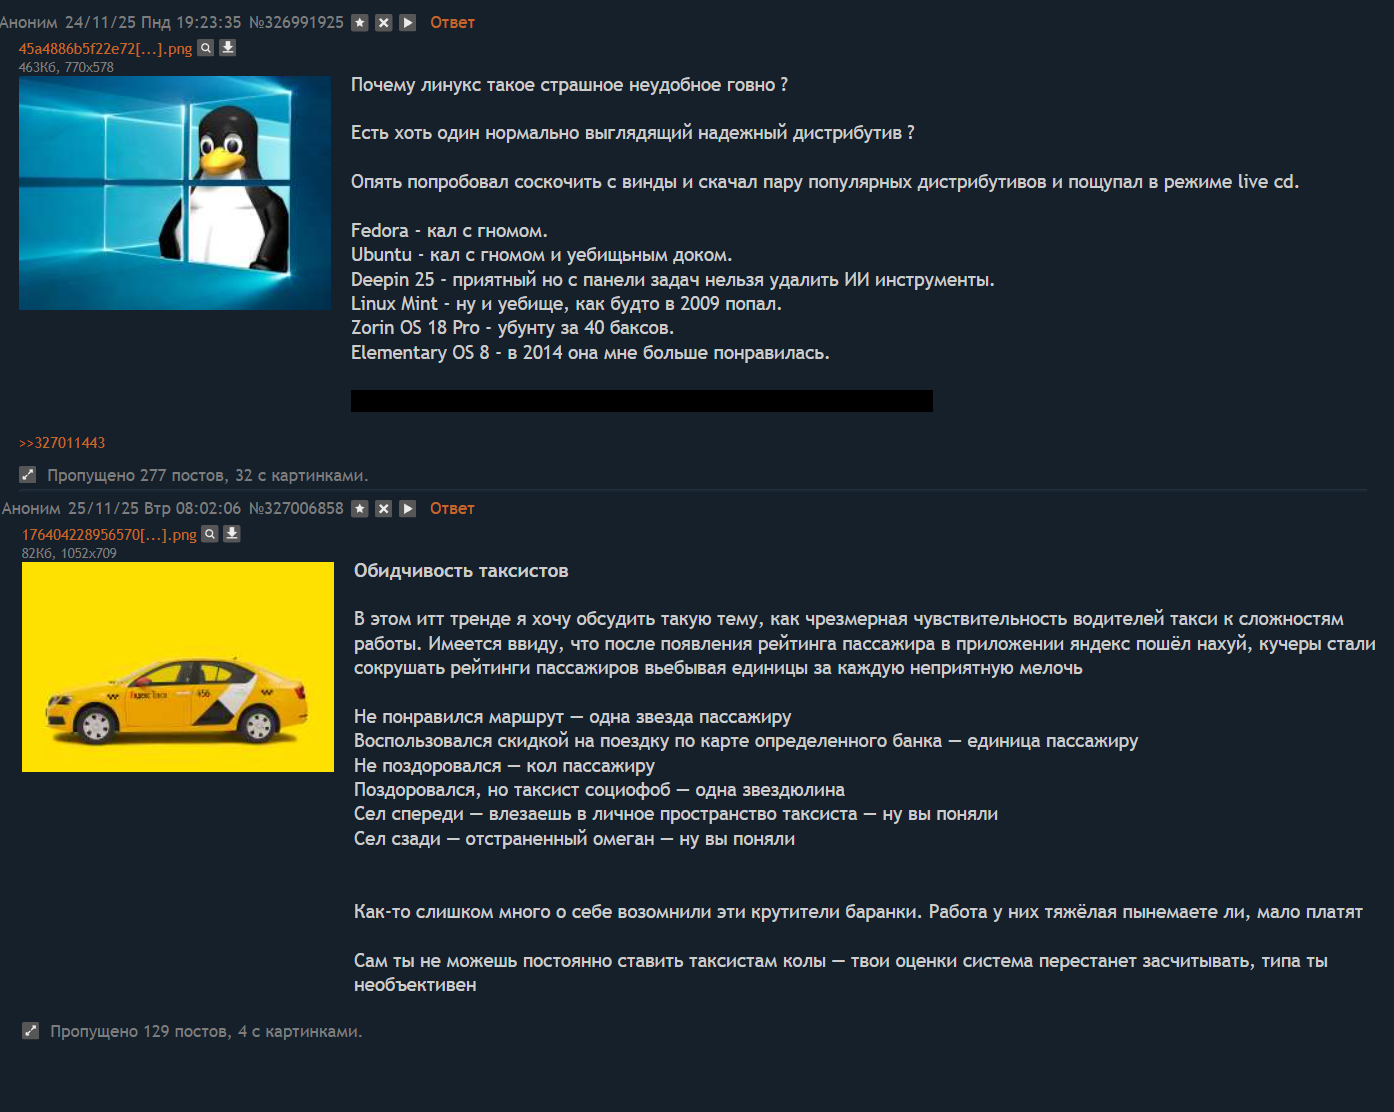1394x1112 pixels.
Task: Search the penguin image via magnifier icon
Action: 206,47
